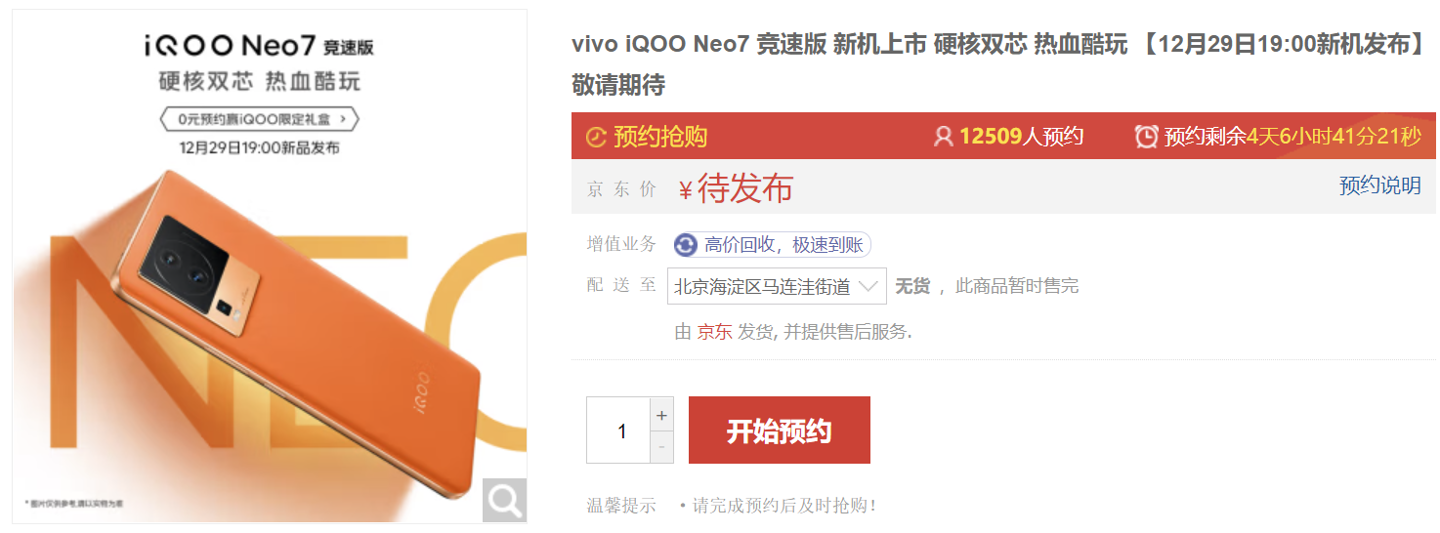1440x533 pixels.
Task: Open the 0元预约赢iQOO限定礼盒 banner arrow
Action: pos(344,119)
